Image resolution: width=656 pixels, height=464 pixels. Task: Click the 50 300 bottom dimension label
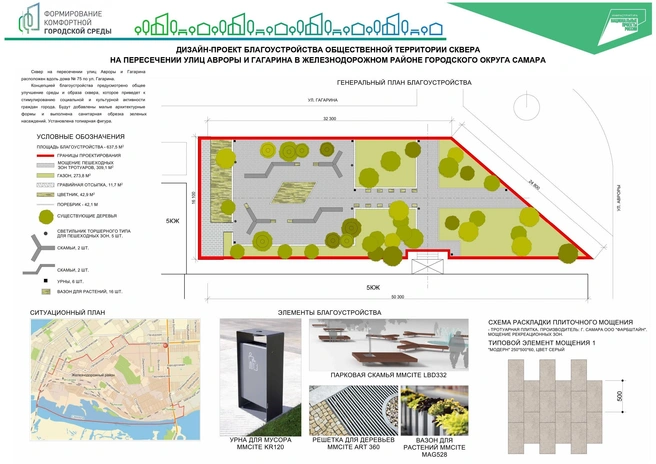point(397,297)
